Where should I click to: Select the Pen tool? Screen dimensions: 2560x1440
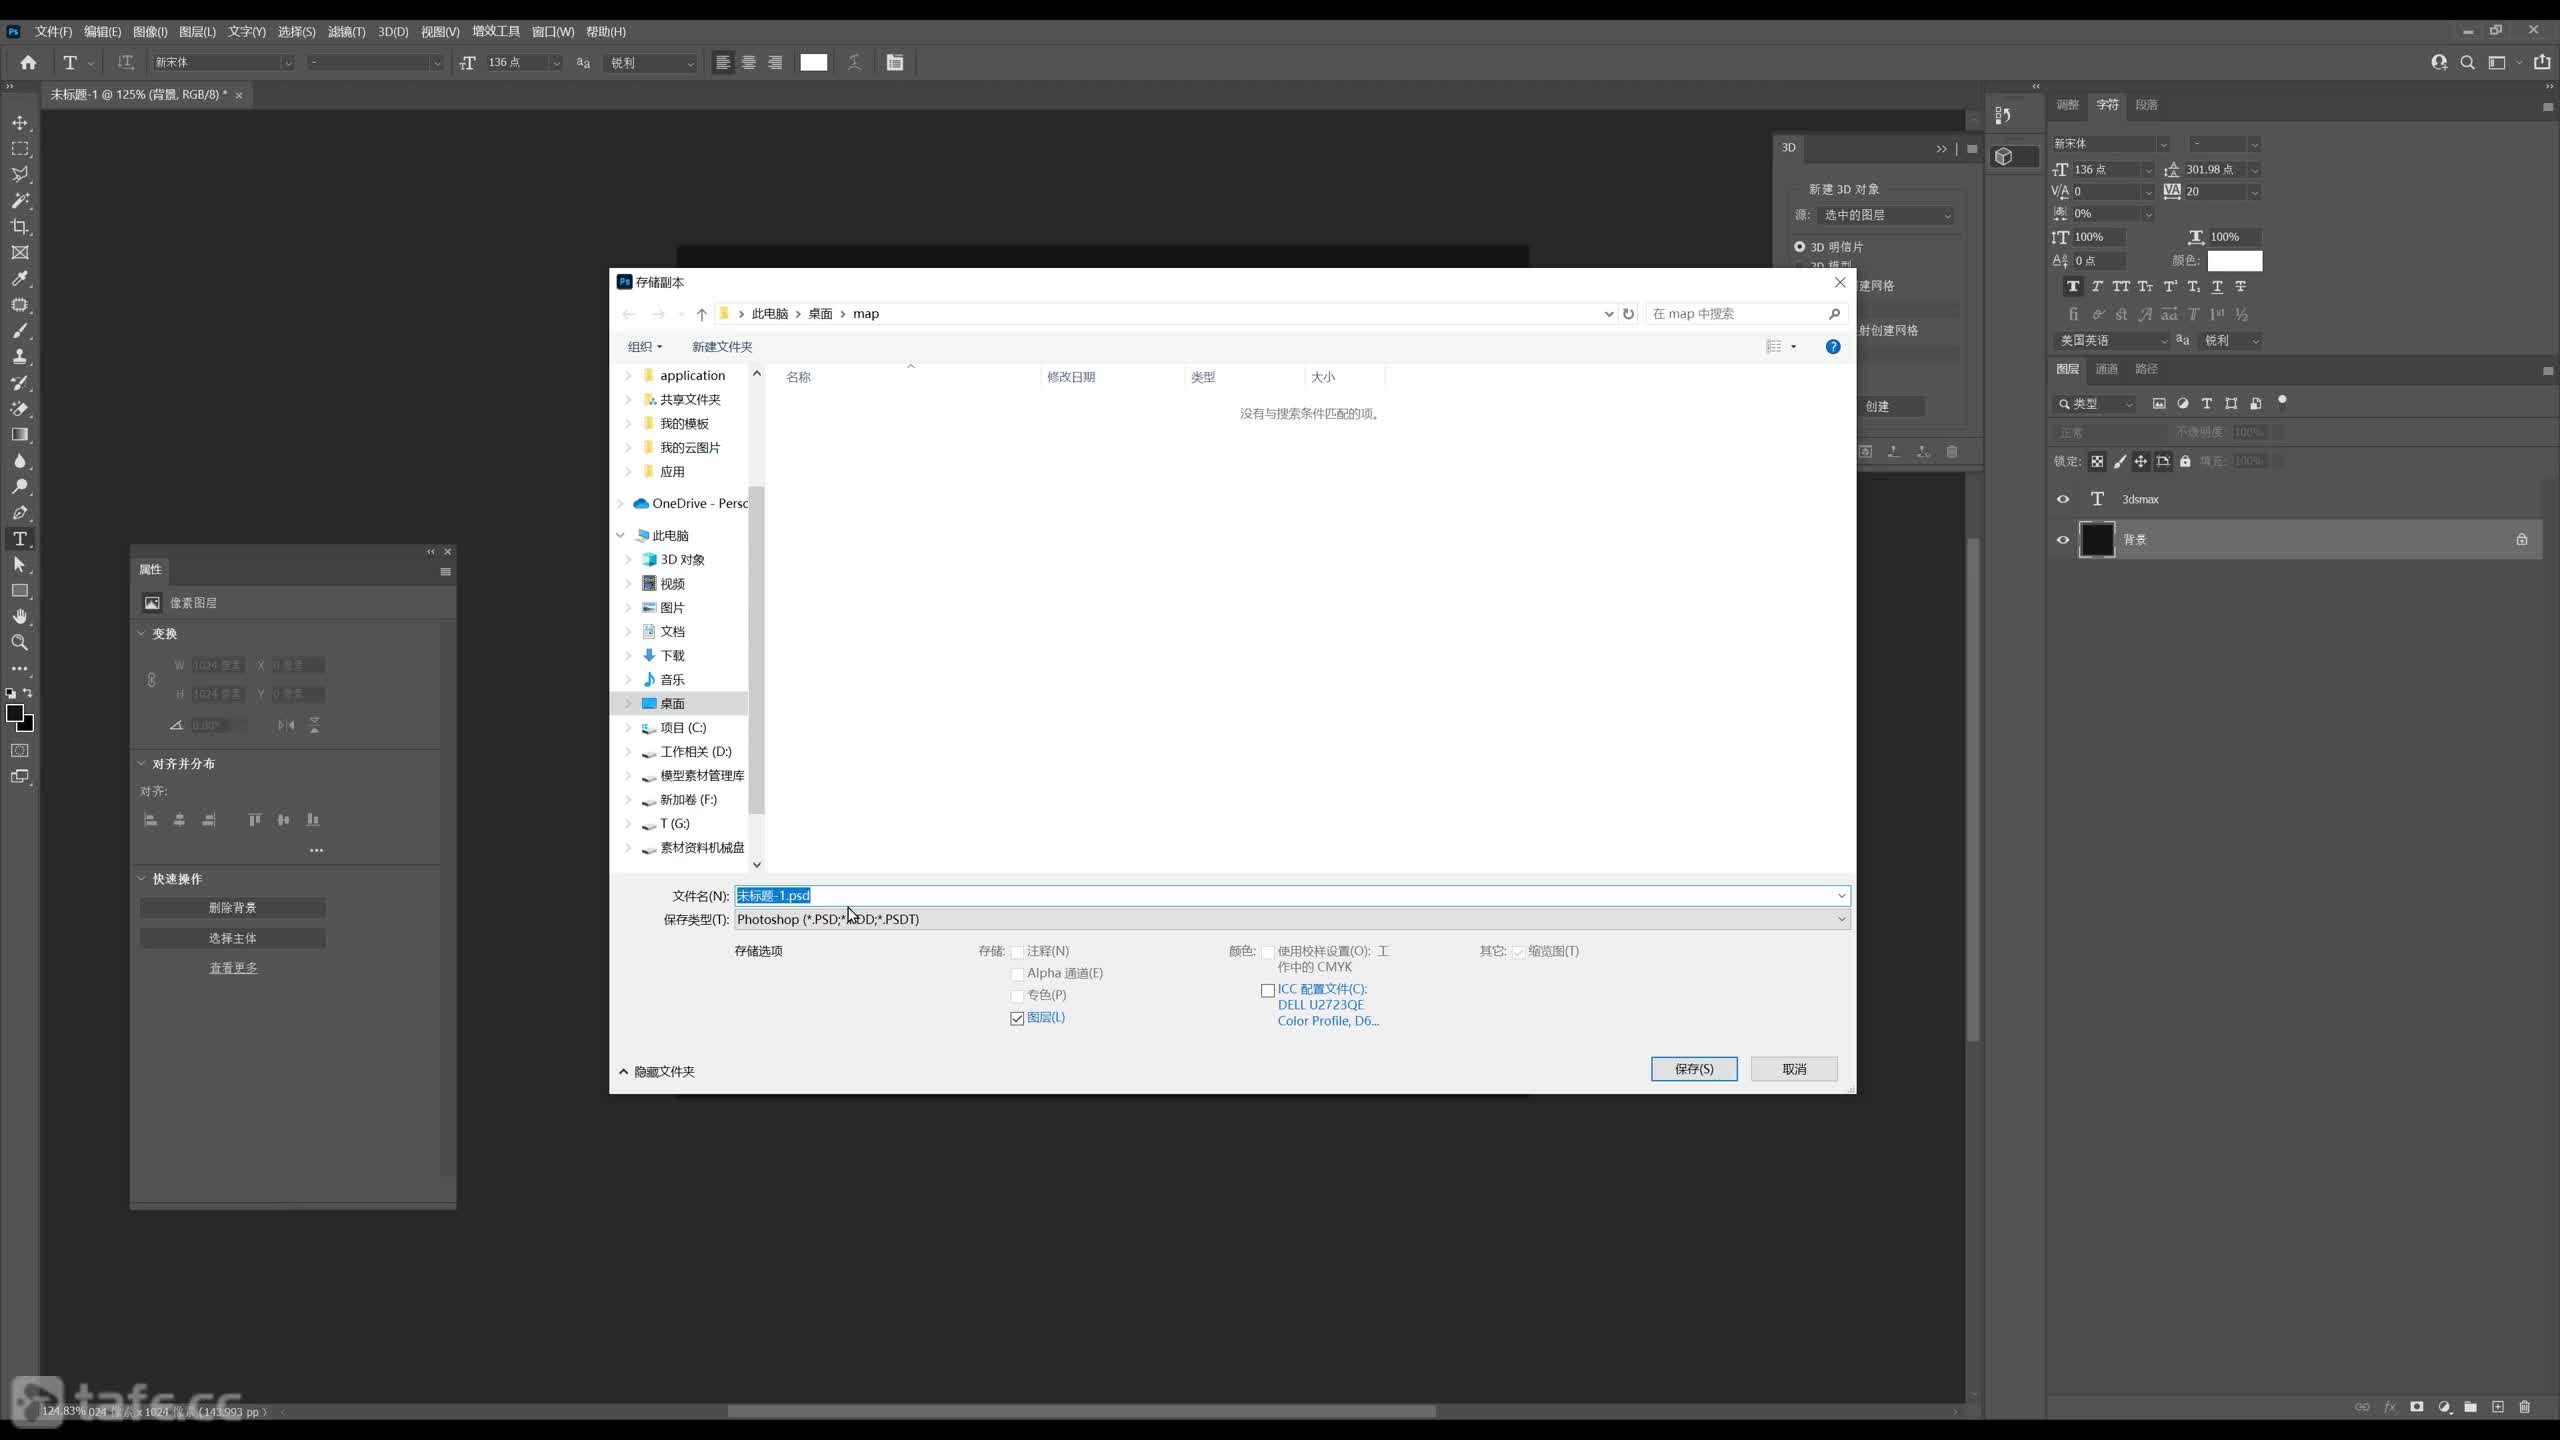click(20, 513)
